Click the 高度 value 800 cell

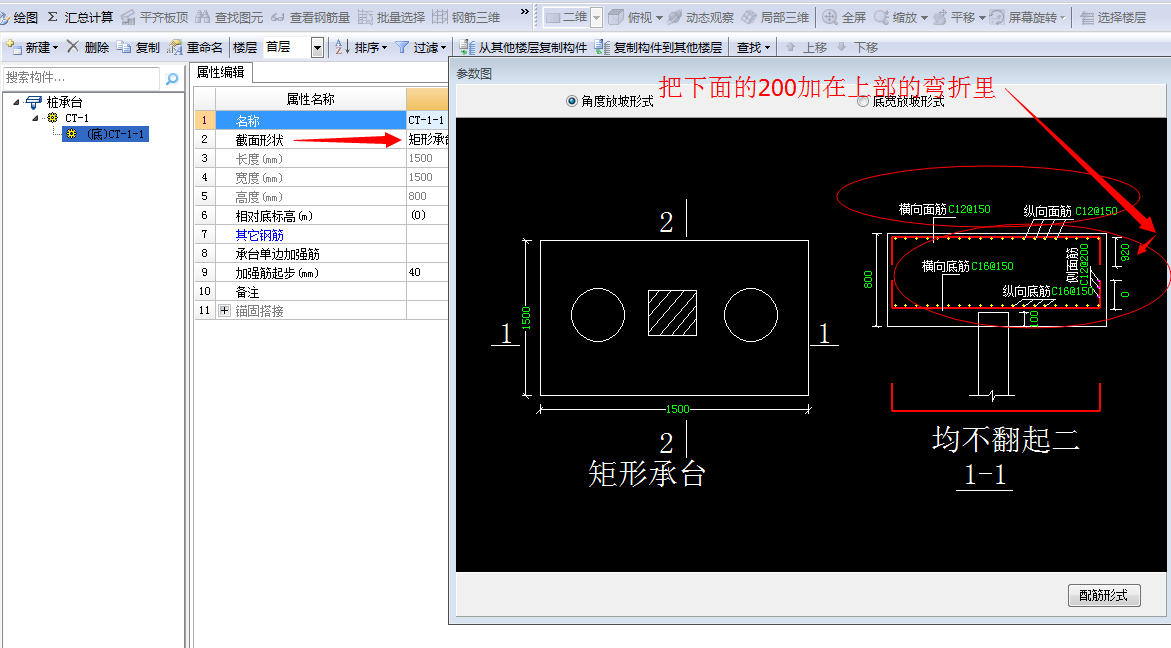point(427,196)
